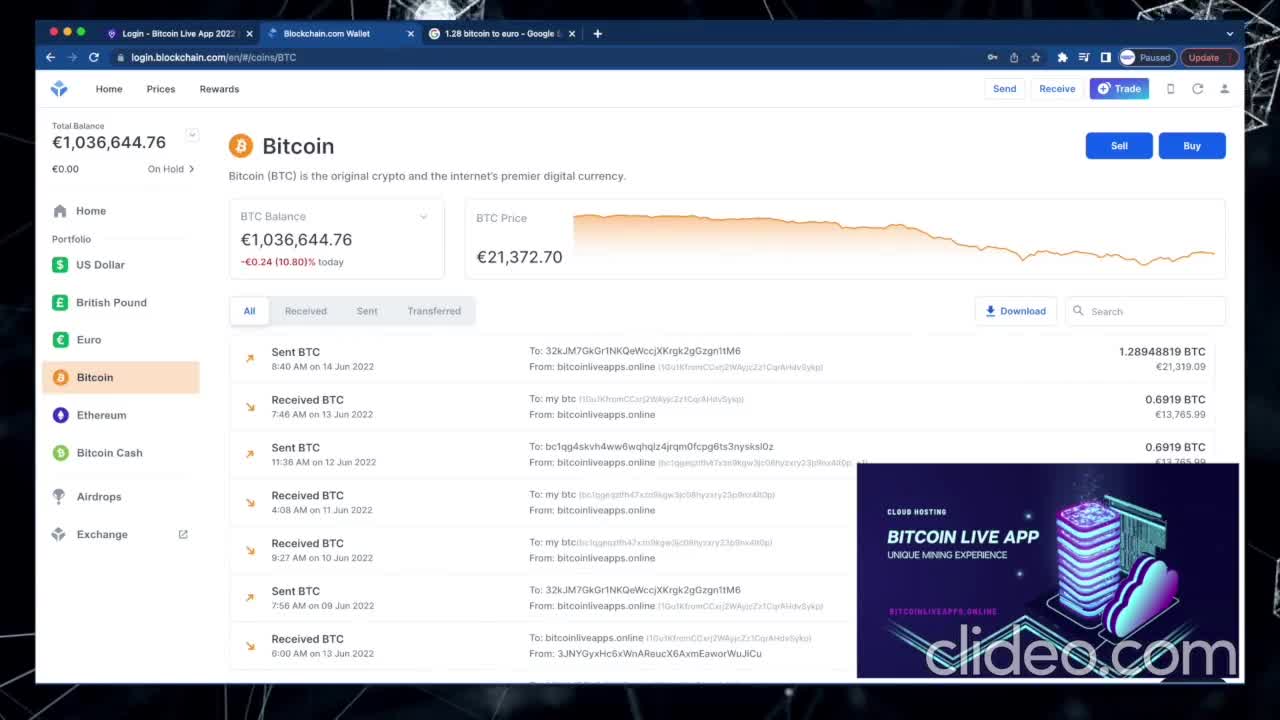The image size is (1280, 720).
Task: Expand the Total Balance dropdown chevron
Action: [x=192, y=134]
